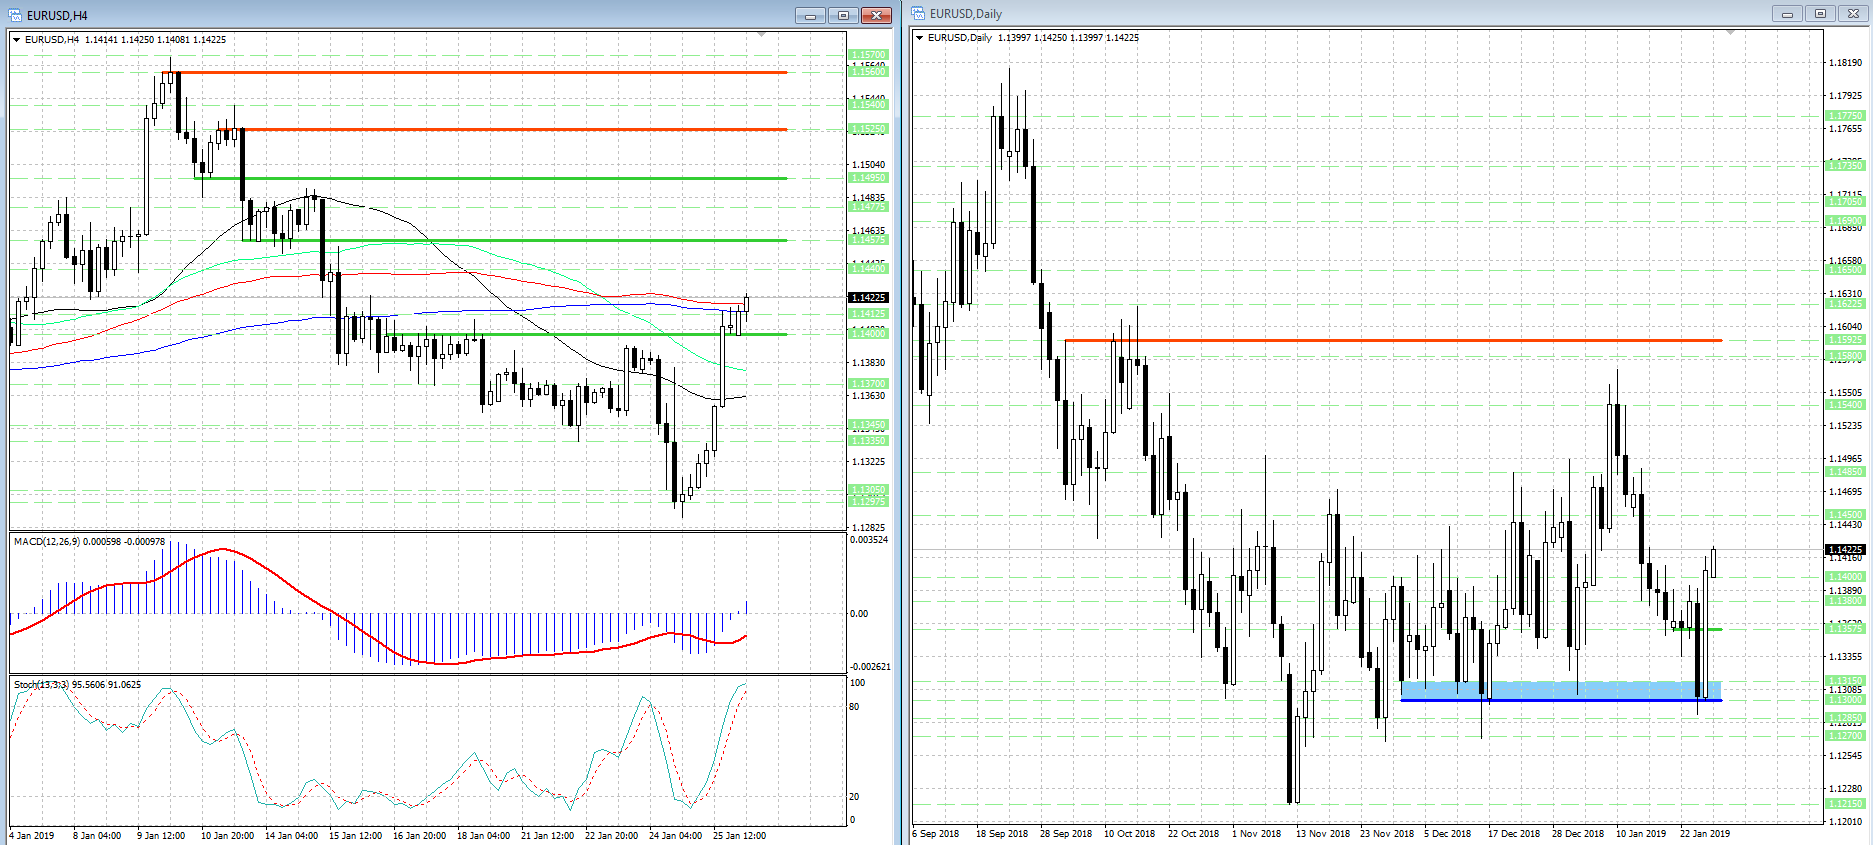Click the black 1.14225 price tag in Daily chart
Screen dimensions: 1873x845
click(x=1845, y=549)
